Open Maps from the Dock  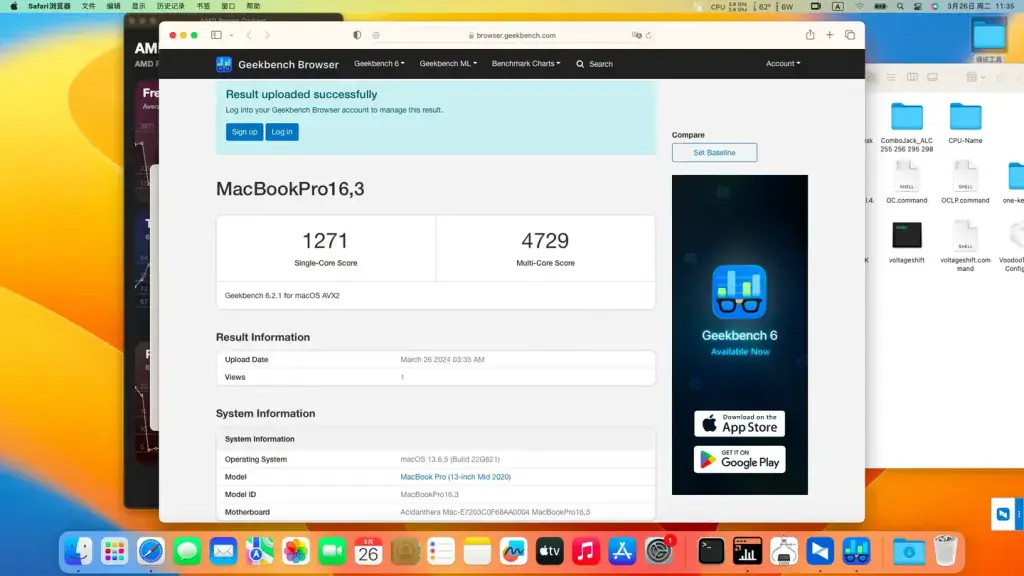click(259, 551)
